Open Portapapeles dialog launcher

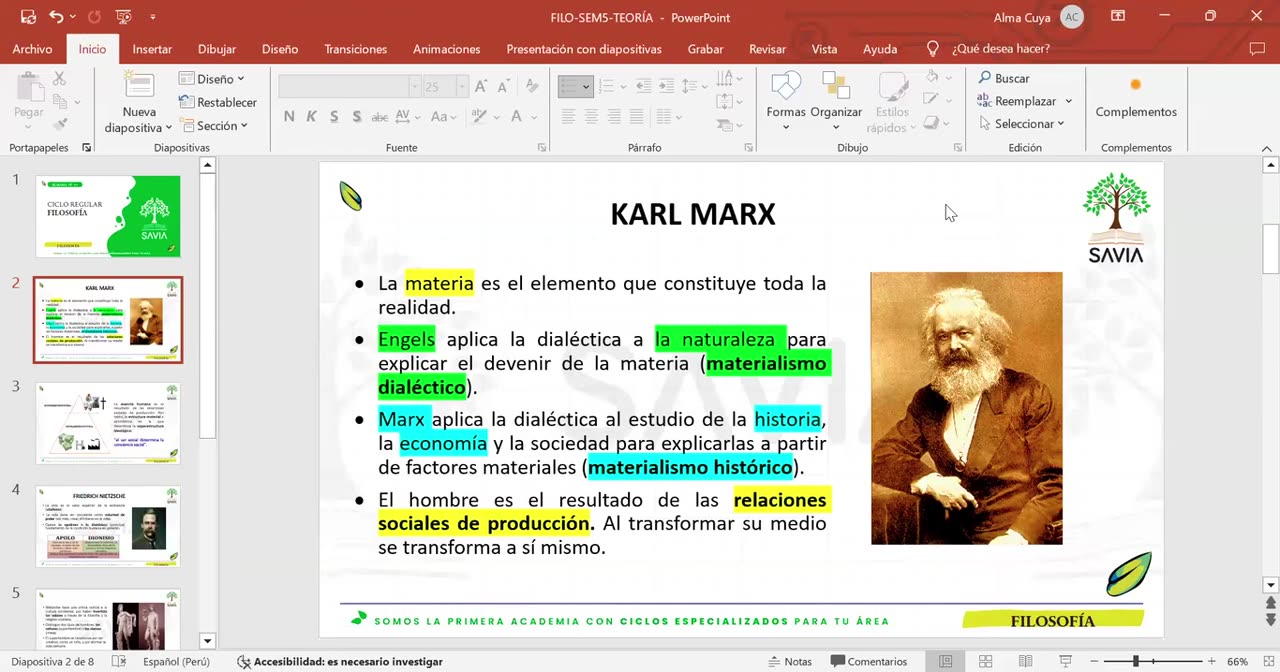(x=87, y=148)
